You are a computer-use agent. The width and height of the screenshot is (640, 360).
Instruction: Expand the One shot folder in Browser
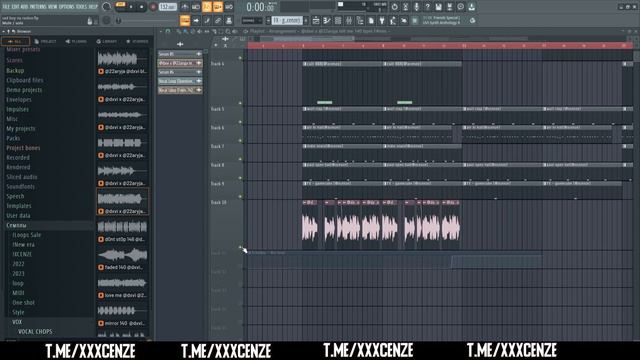click(23, 303)
